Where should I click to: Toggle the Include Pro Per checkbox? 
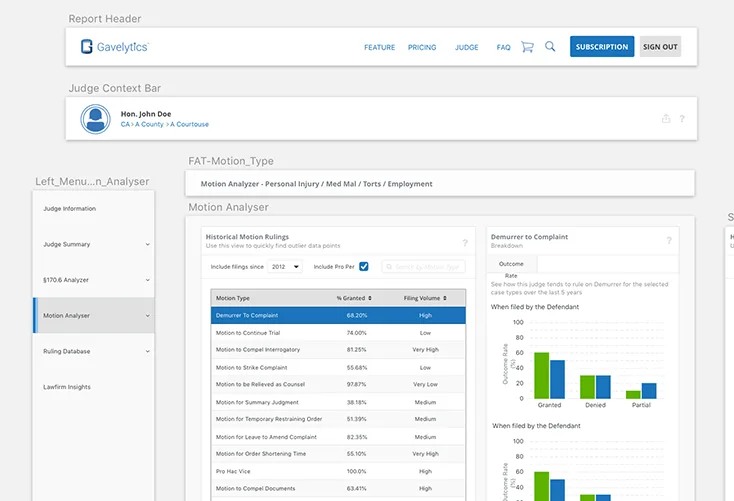tap(364, 267)
